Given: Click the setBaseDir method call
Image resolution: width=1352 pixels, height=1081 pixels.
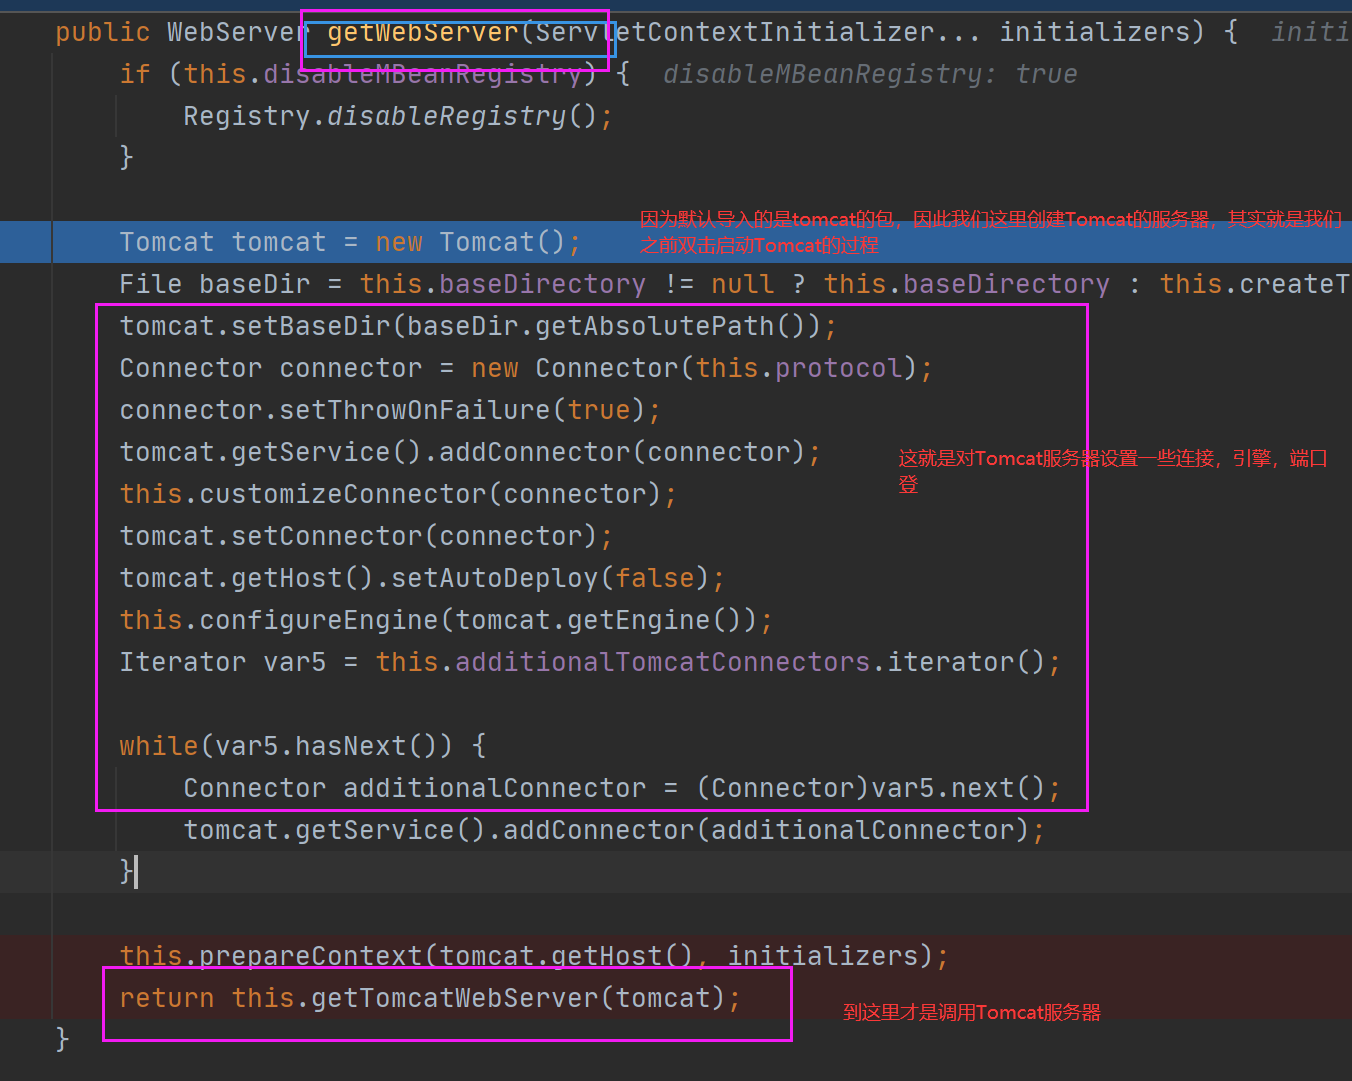Looking at the screenshot, I should pos(310,325).
